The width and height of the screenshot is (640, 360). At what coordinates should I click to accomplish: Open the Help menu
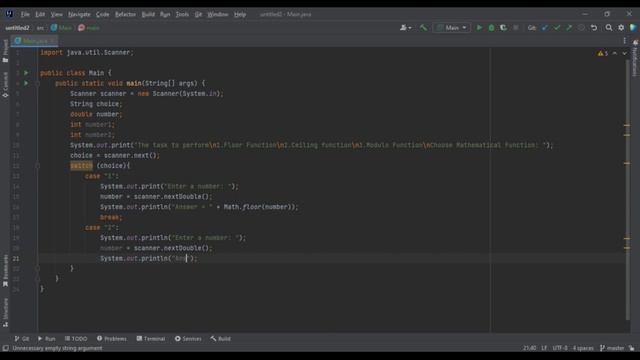click(240, 14)
